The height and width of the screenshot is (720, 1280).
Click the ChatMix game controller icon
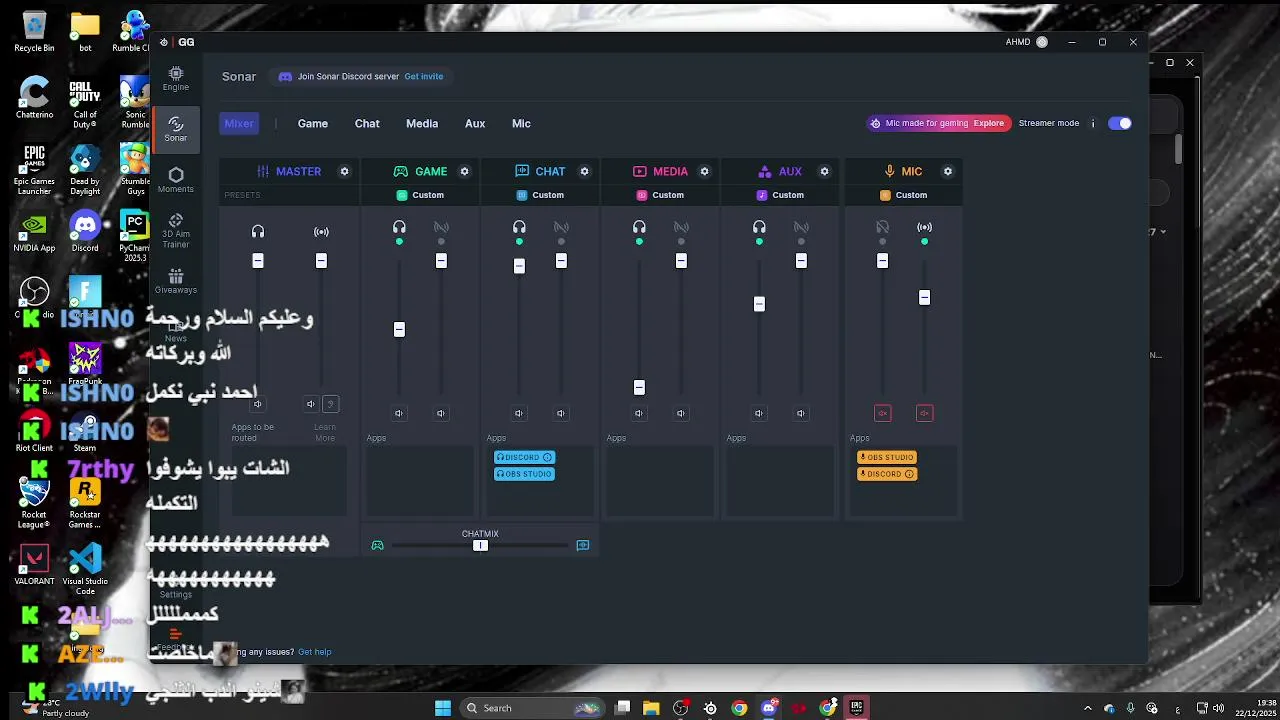point(377,545)
